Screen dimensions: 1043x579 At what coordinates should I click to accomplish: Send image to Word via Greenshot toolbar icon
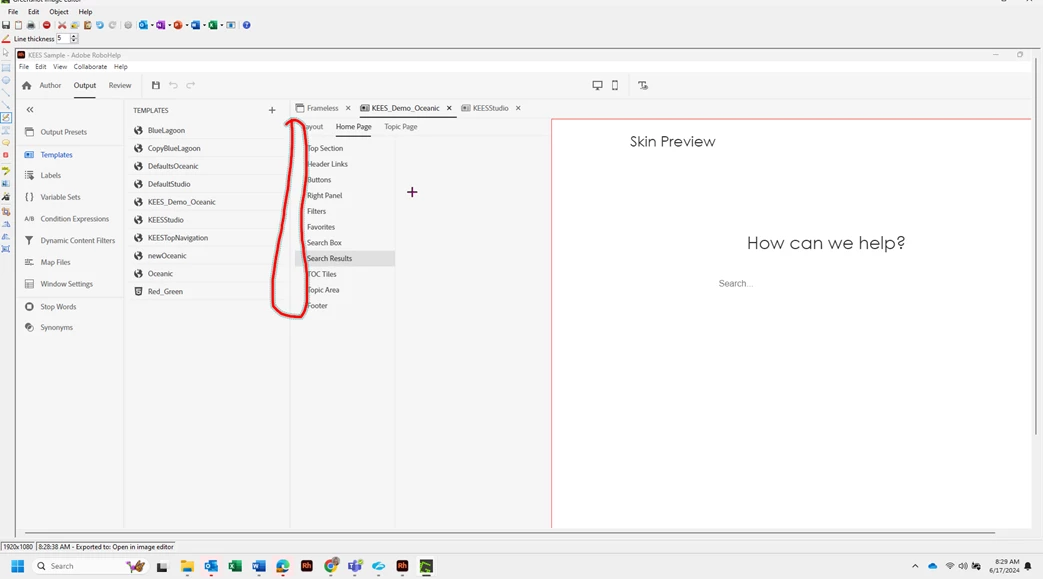point(196,25)
